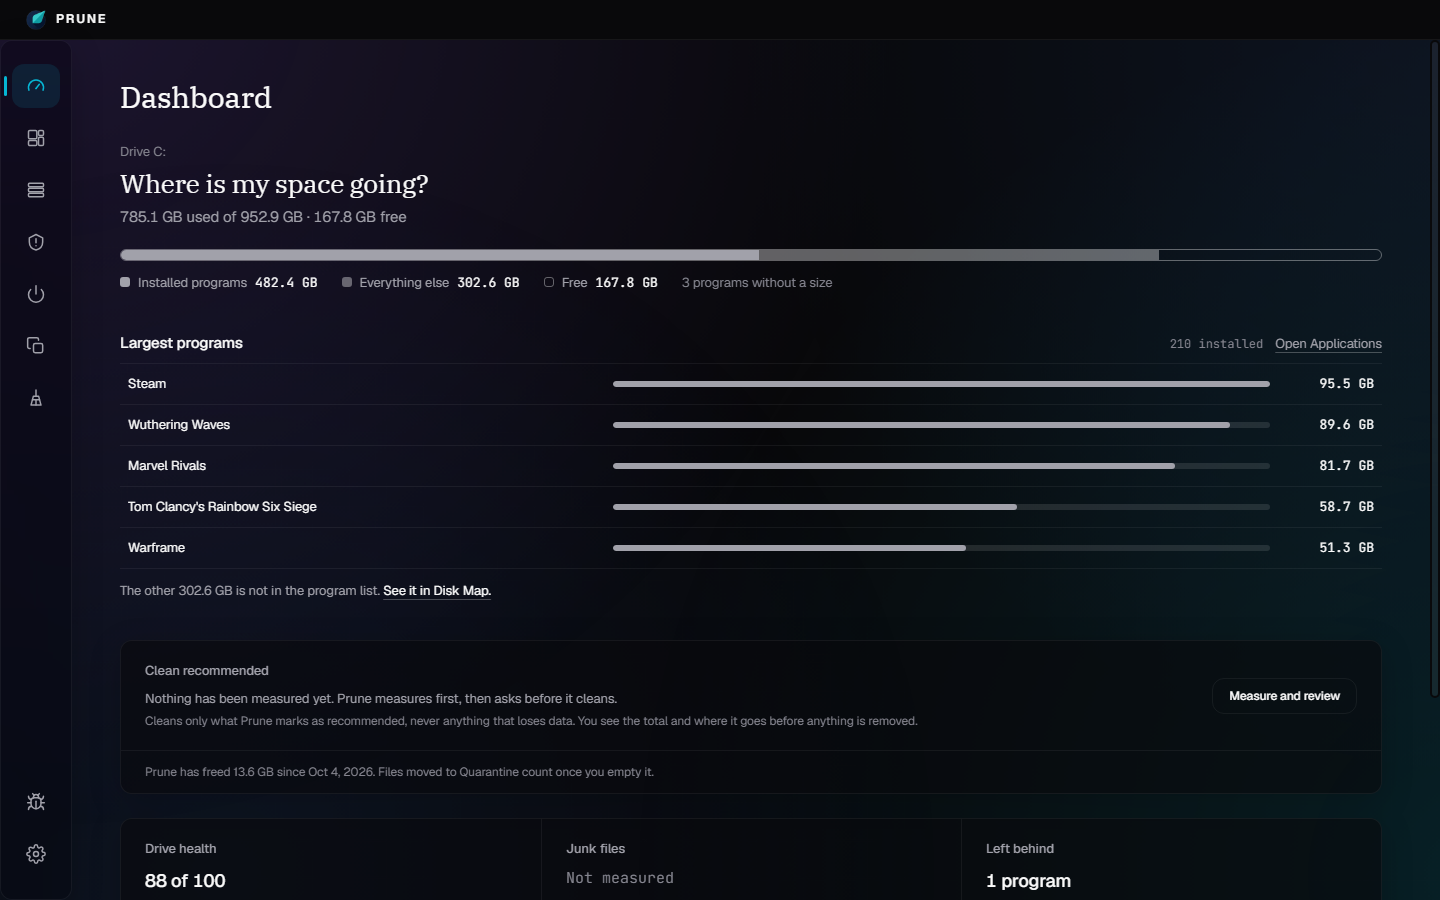Click the 58.7 GB size value
Image resolution: width=1440 pixels, height=900 pixels.
click(1346, 507)
